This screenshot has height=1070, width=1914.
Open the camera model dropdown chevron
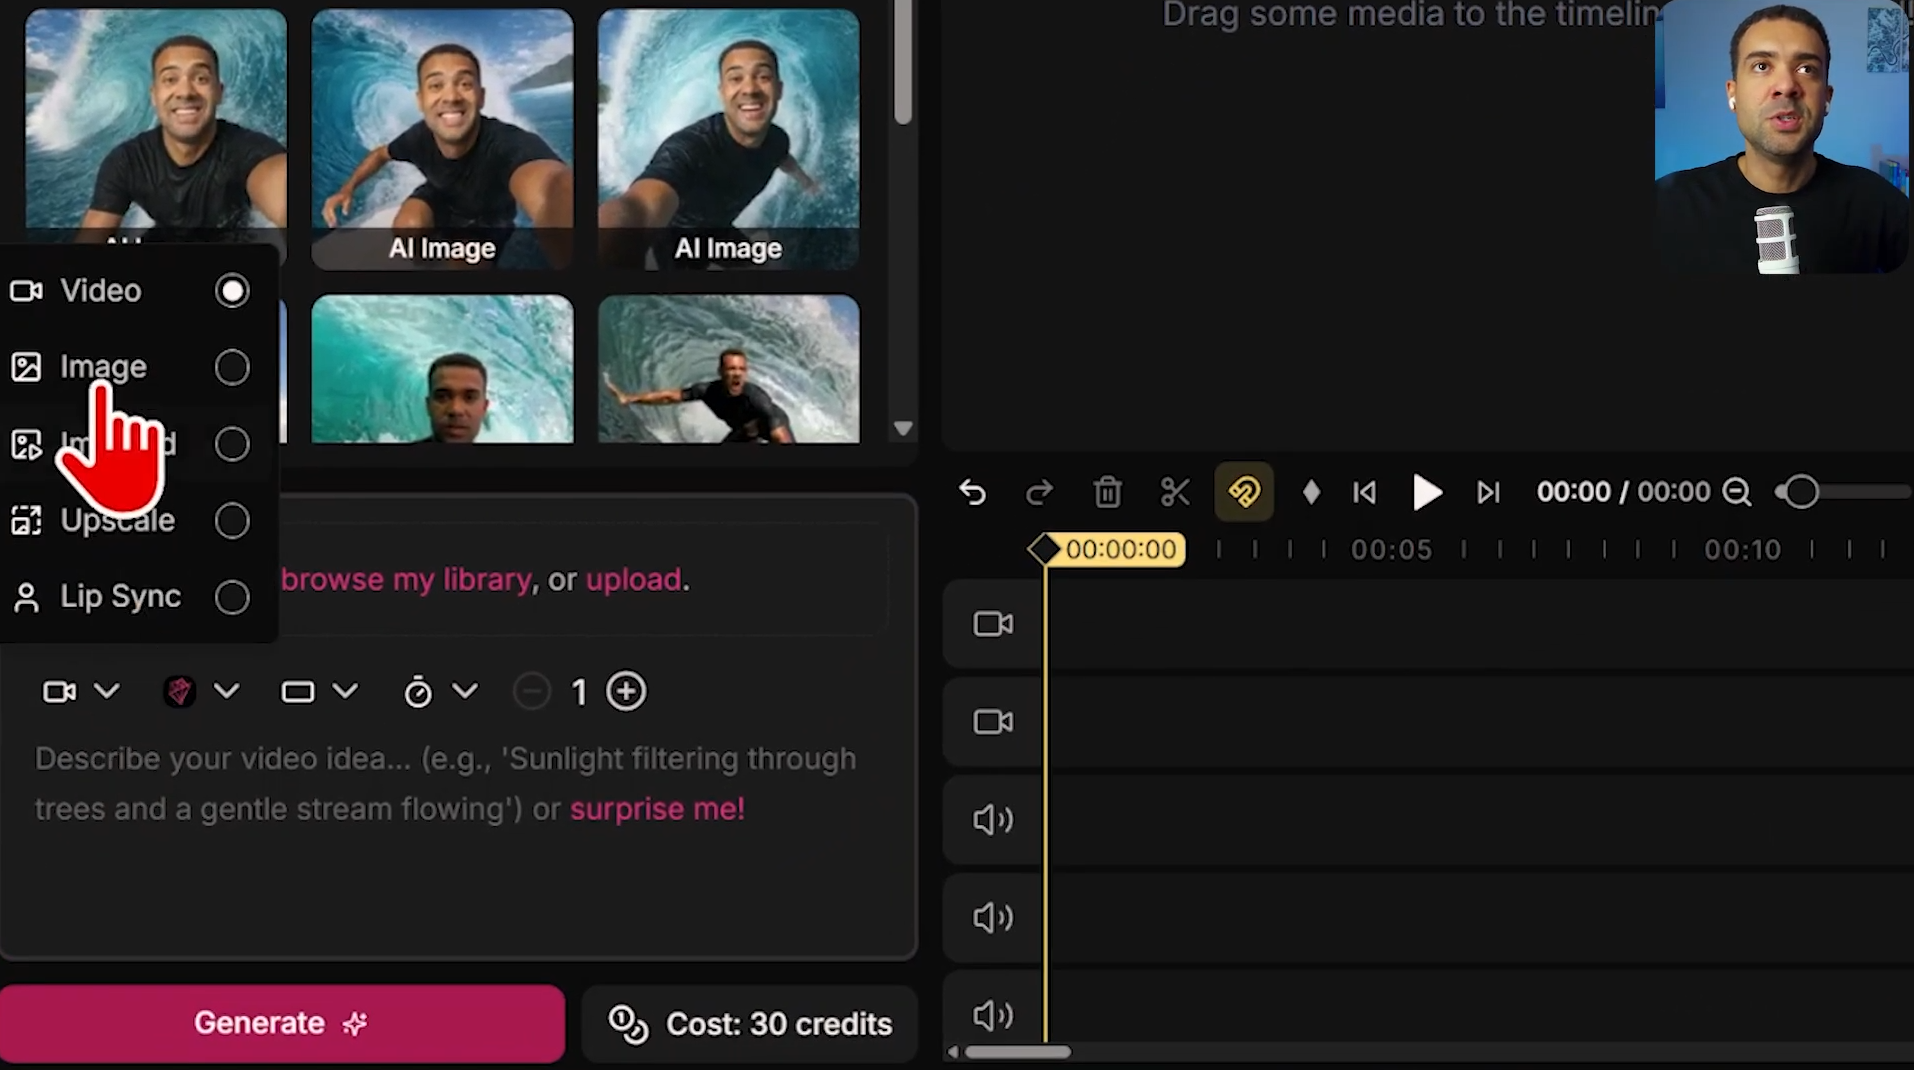click(x=107, y=691)
